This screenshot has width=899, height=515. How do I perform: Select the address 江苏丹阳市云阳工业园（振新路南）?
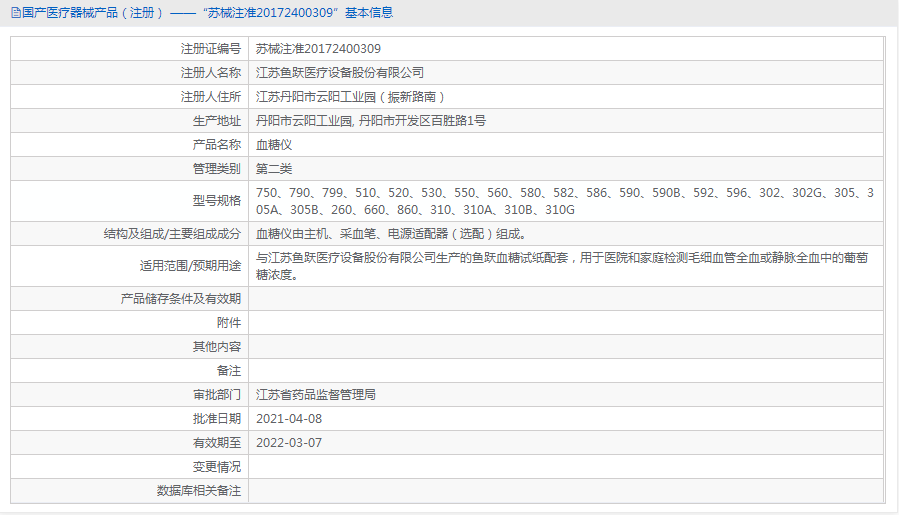pos(351,97)
